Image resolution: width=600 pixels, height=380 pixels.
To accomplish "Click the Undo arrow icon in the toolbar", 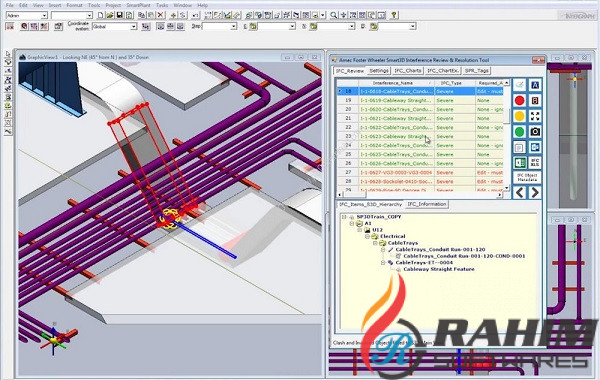I will pos(196,15).
